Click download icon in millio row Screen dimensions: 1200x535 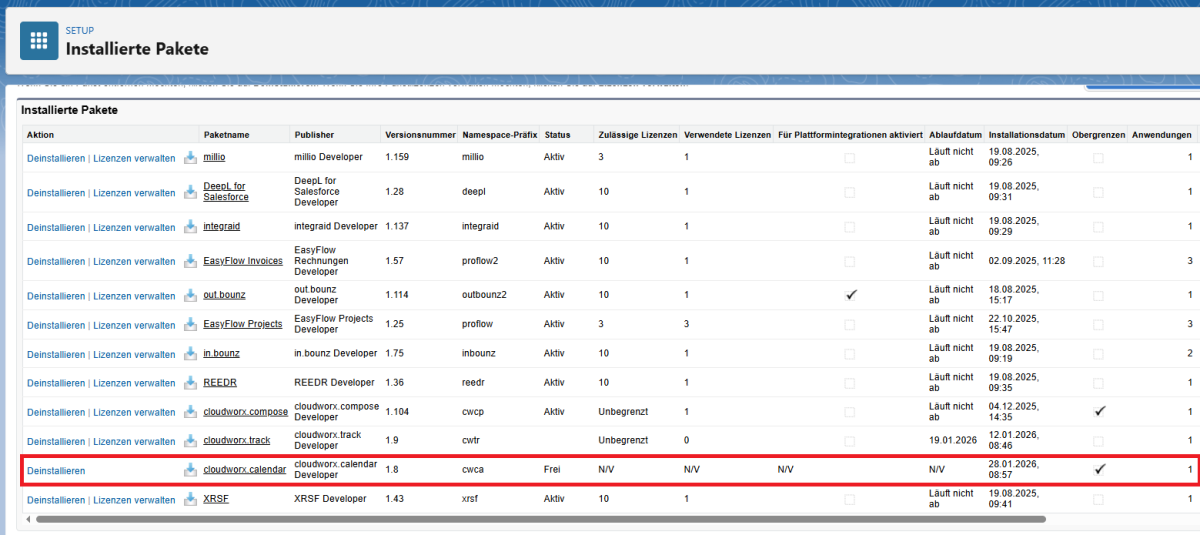coord(190,157)
